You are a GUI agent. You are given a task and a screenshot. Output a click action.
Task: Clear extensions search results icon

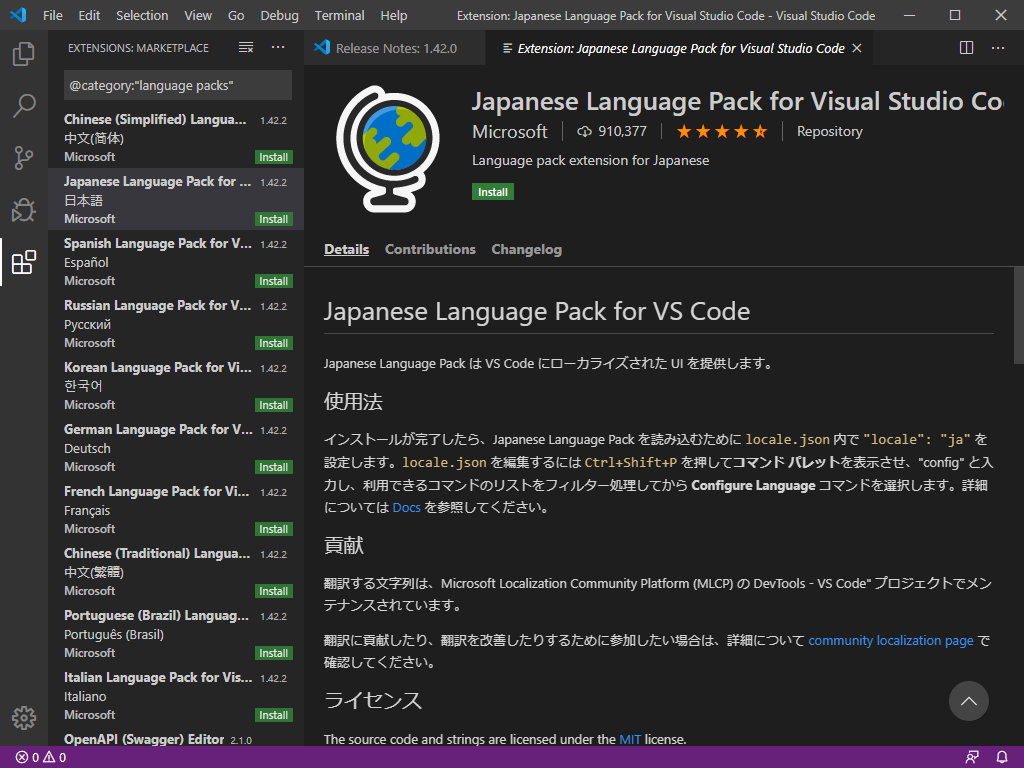click(246, 48)
